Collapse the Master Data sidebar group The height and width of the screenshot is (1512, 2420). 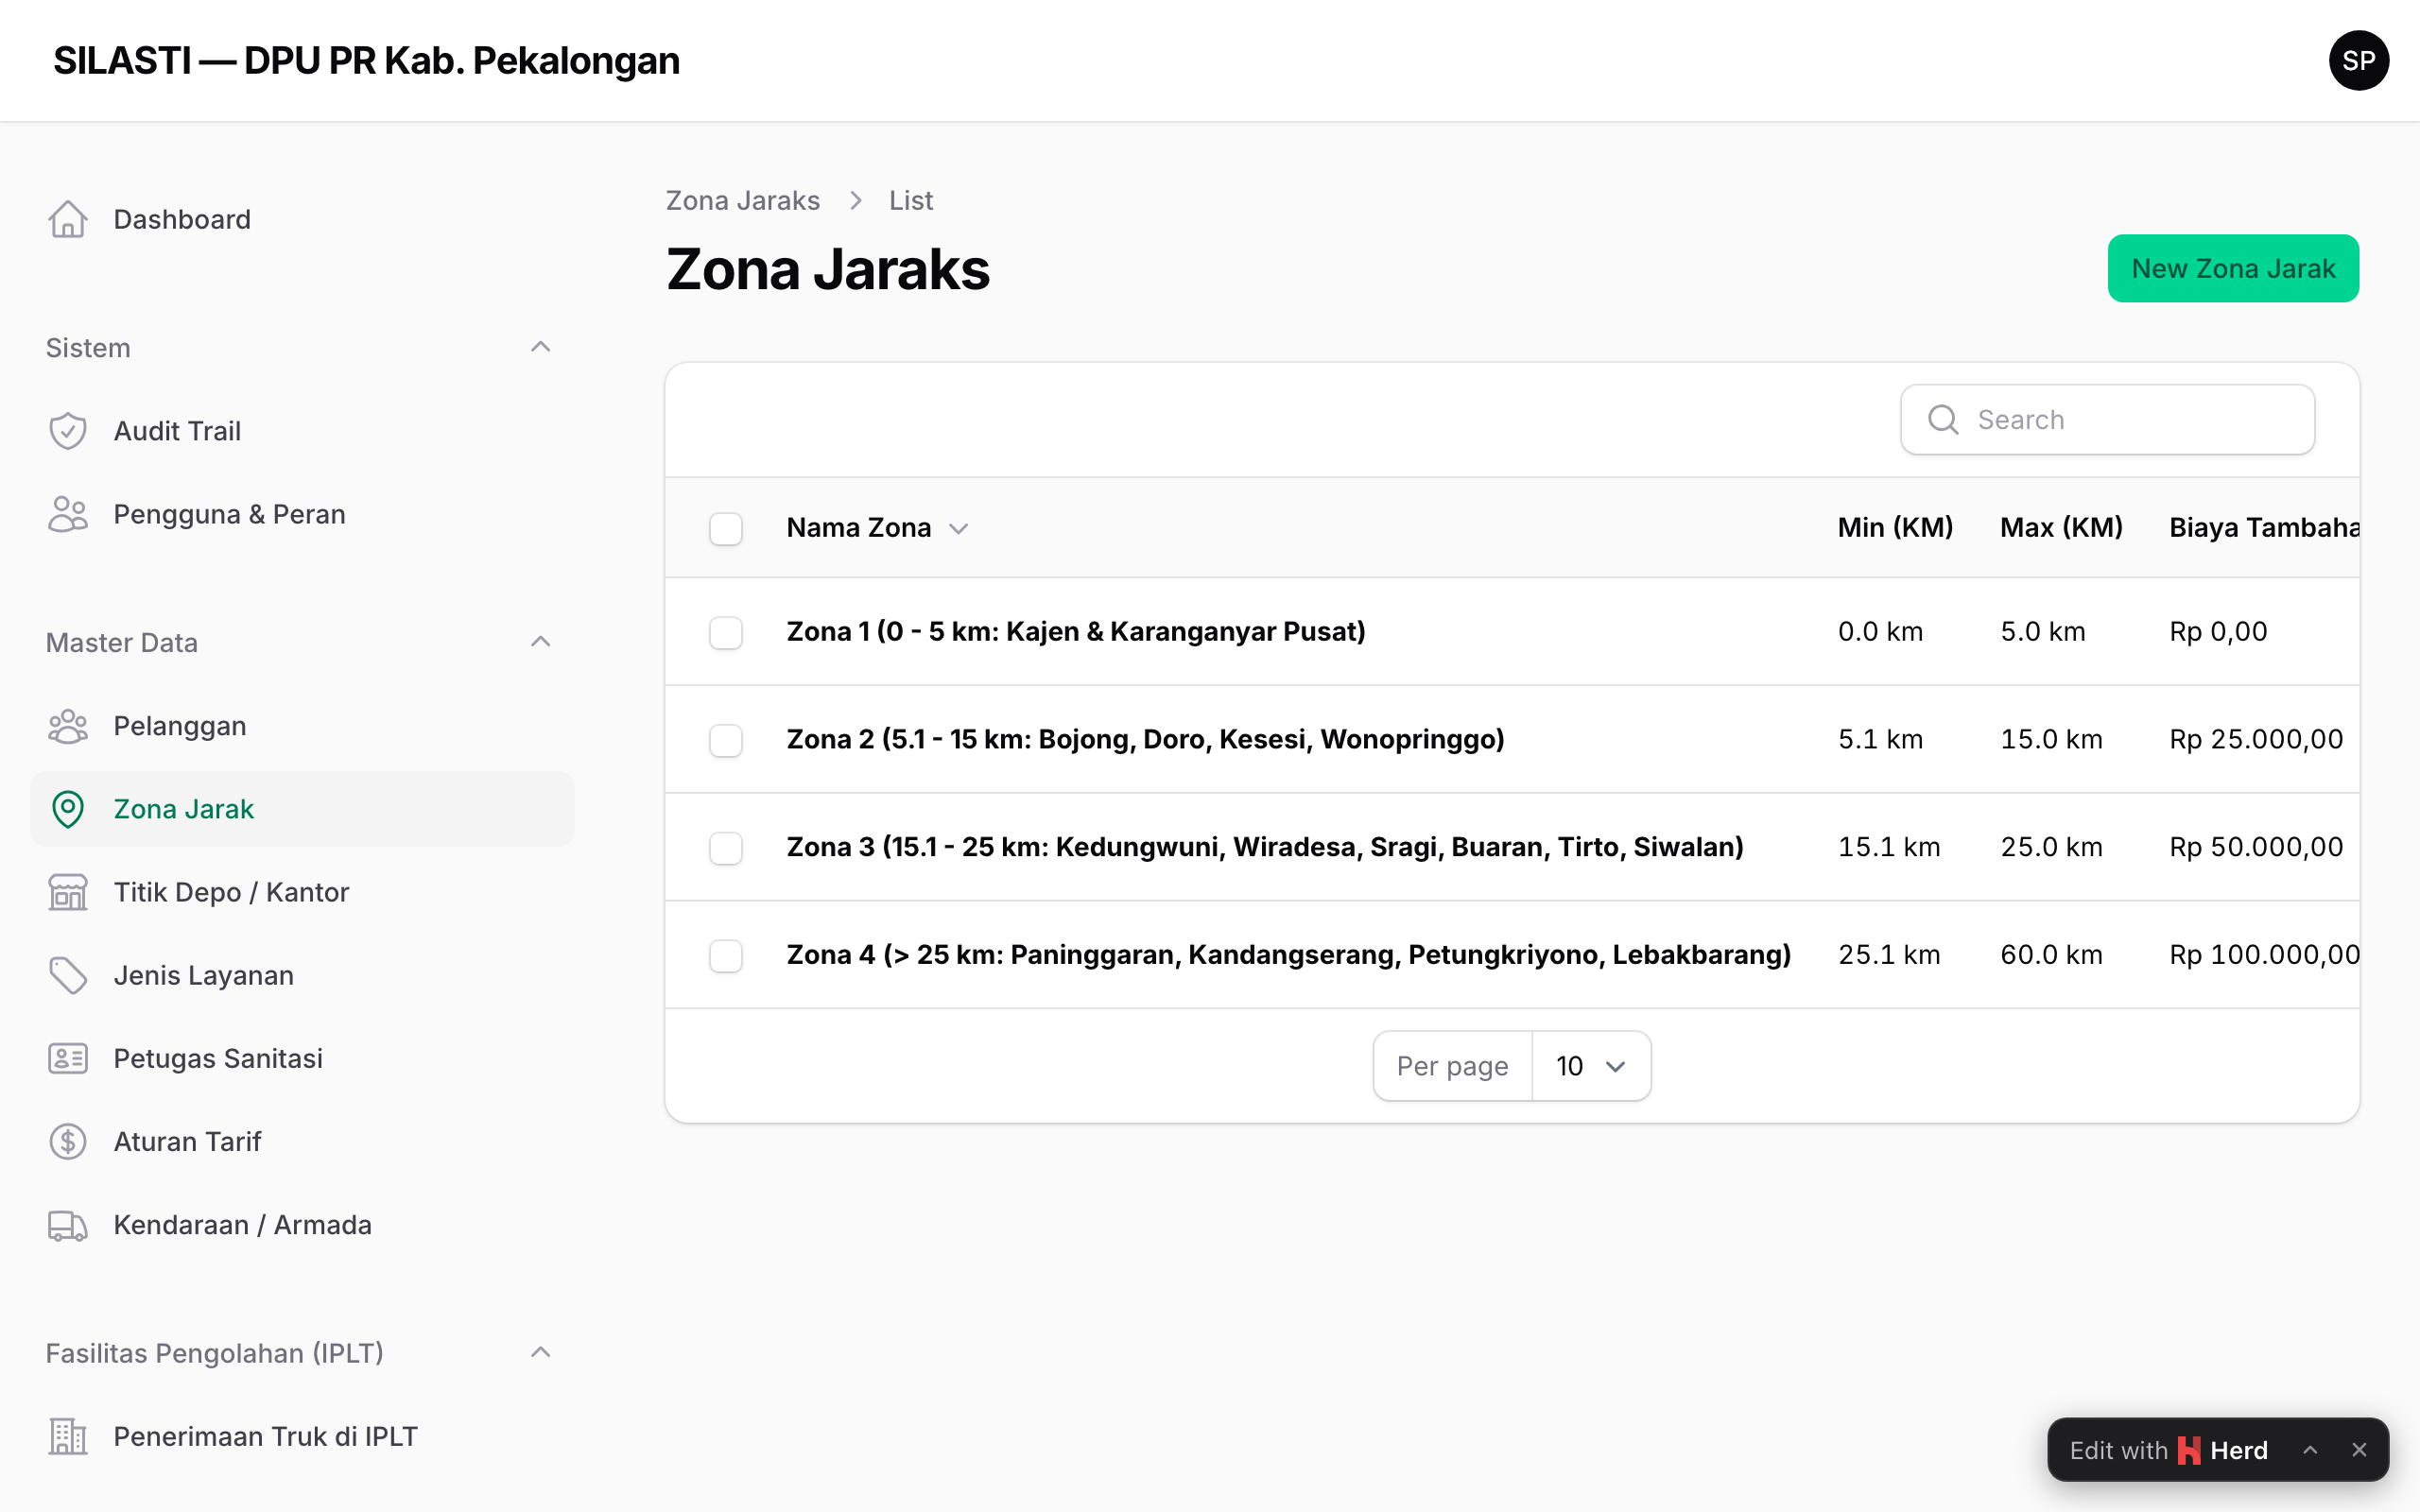(540, 642)
